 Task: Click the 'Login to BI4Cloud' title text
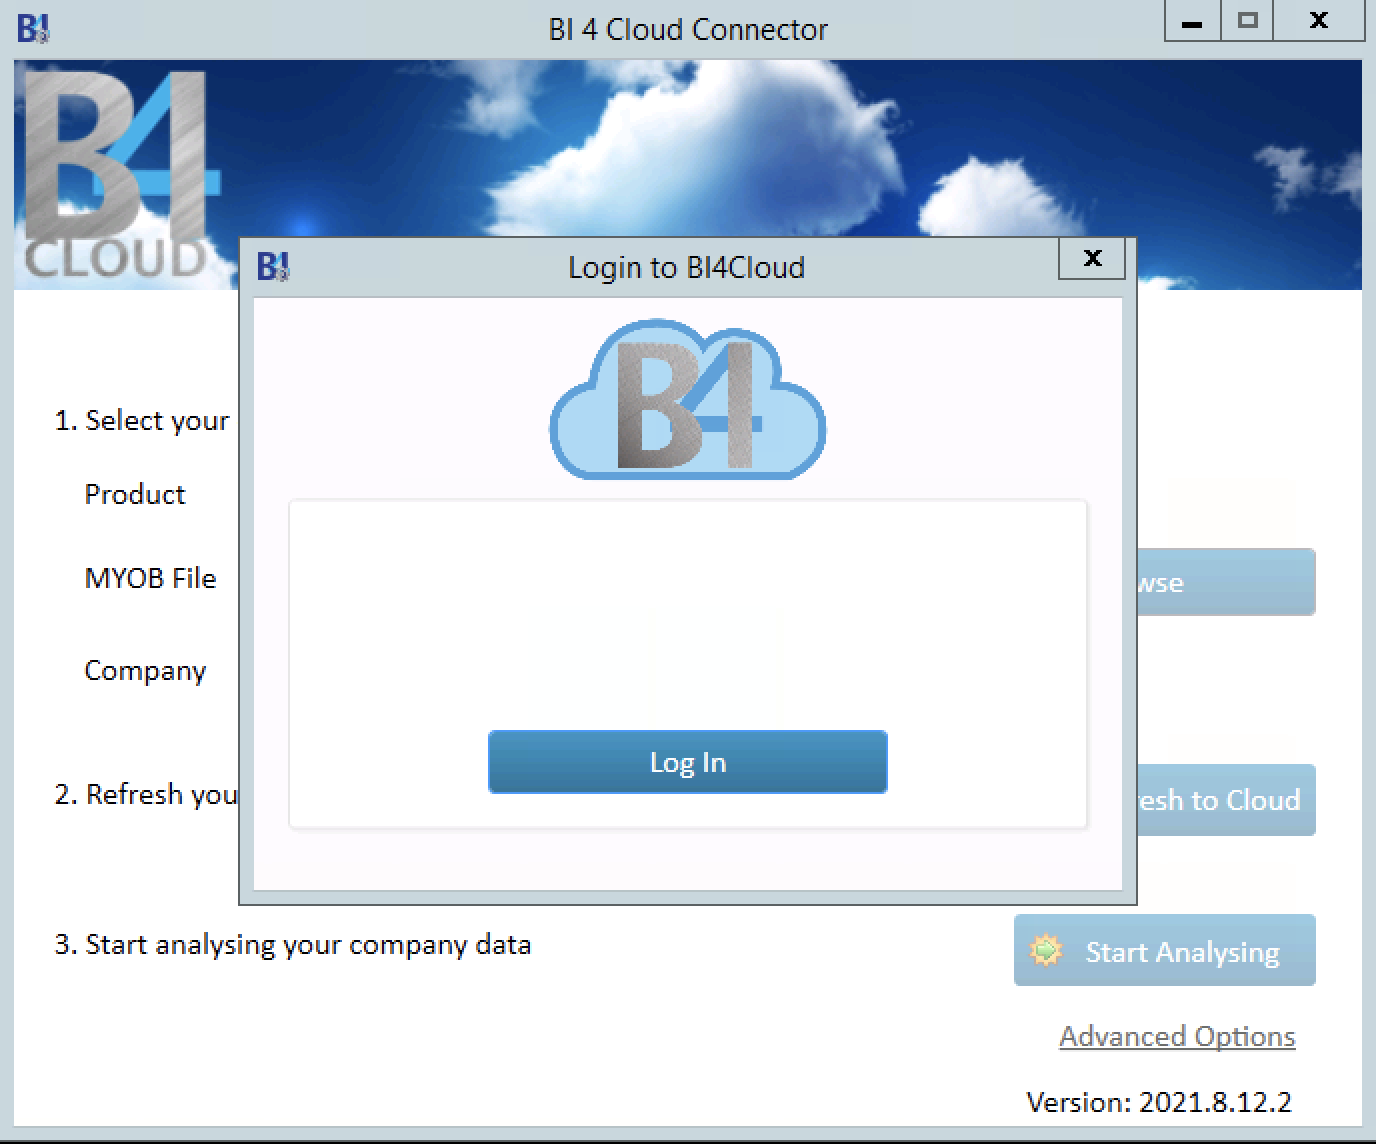(x=686, y=268)
